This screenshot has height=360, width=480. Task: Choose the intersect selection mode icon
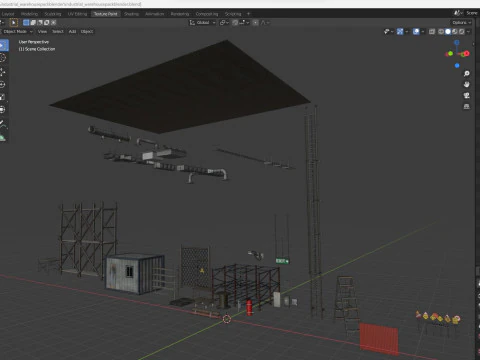[x=53, y=23]
